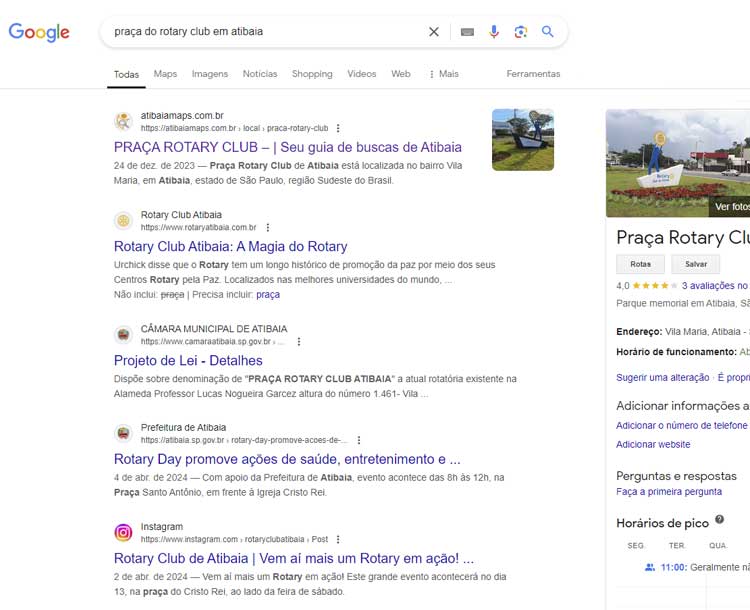Open the Web tab
Screen dimensions: 750x610
[x=400, y=74]
